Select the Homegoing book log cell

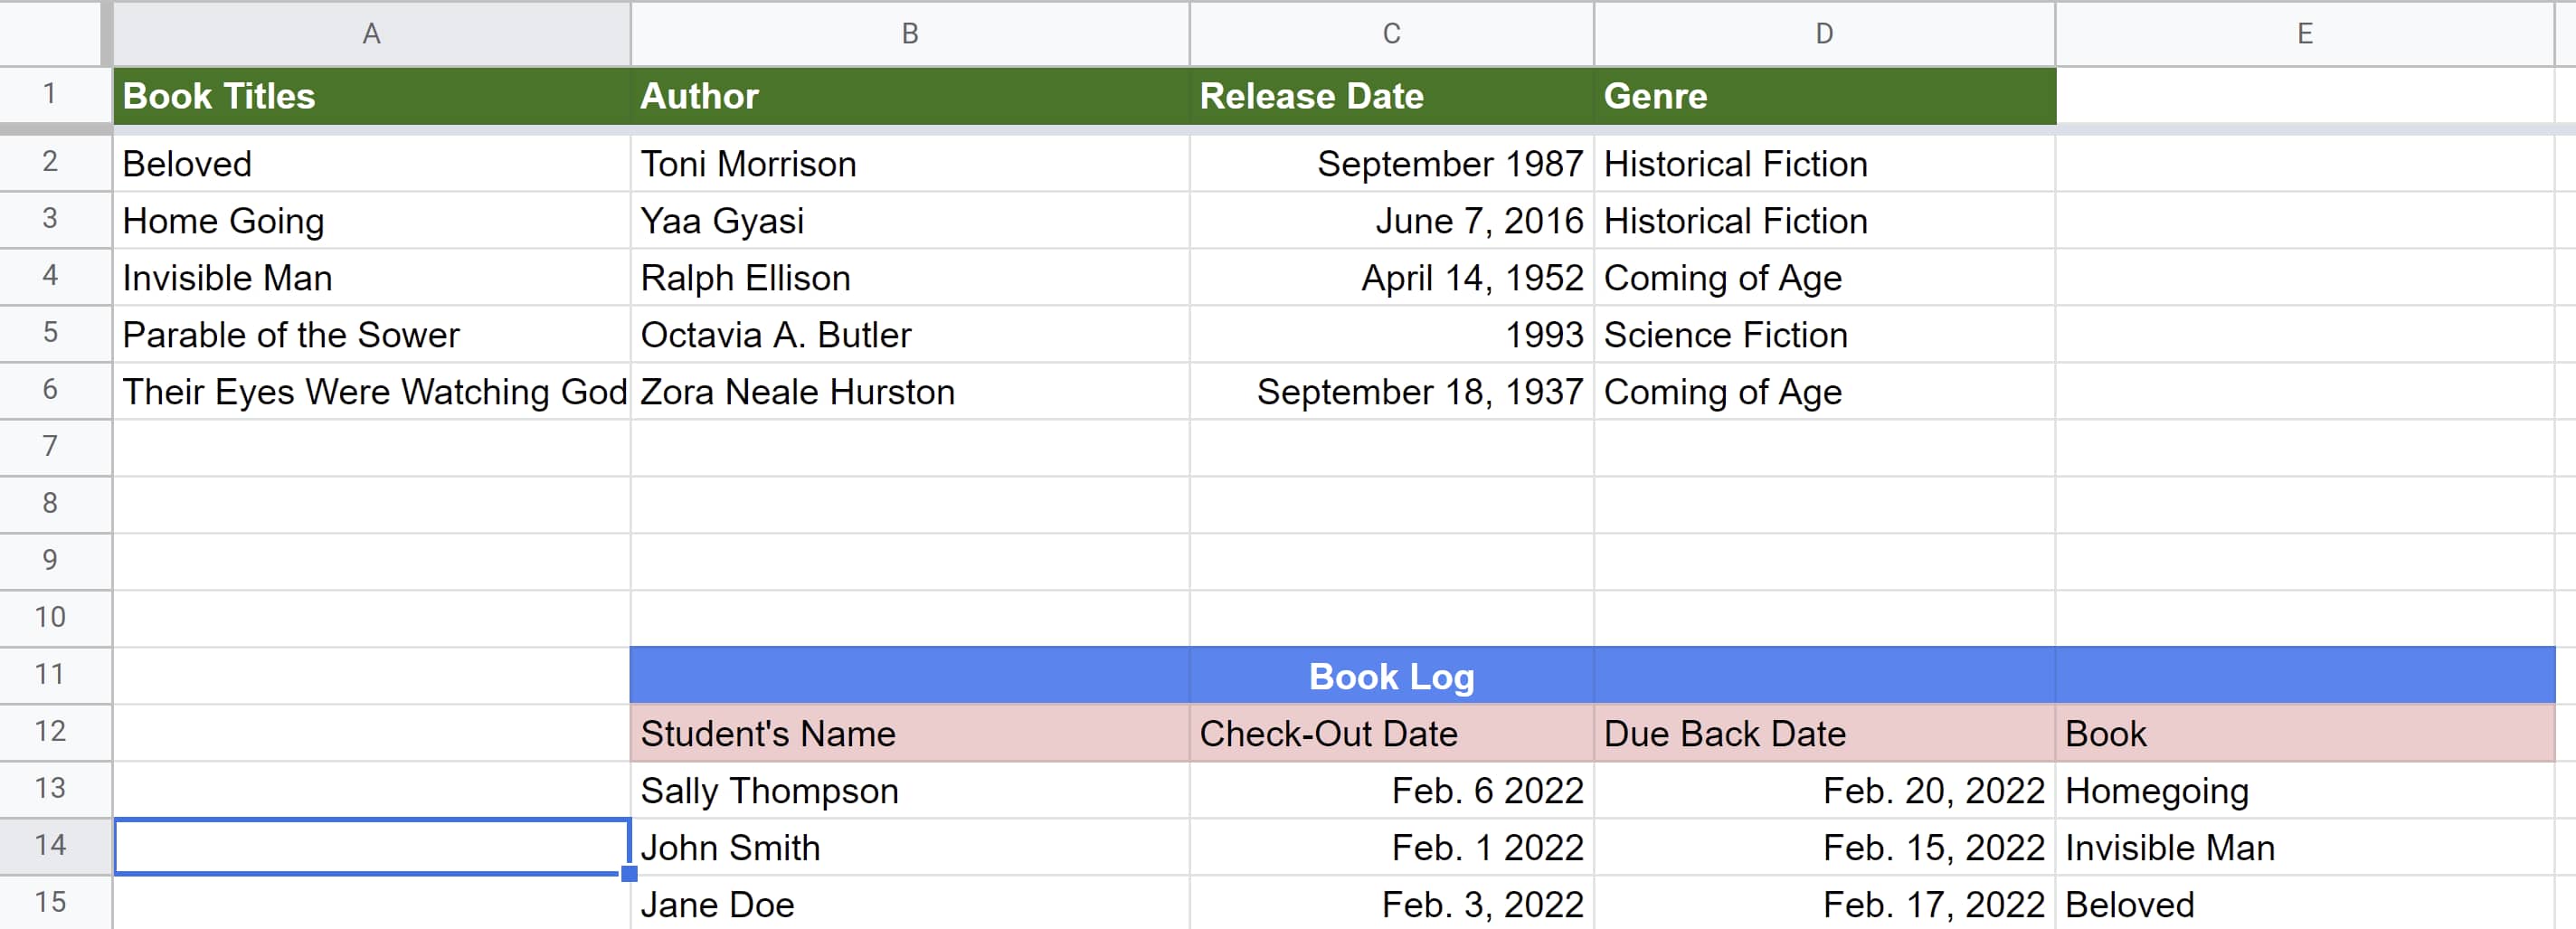(x=2304, y=791)
